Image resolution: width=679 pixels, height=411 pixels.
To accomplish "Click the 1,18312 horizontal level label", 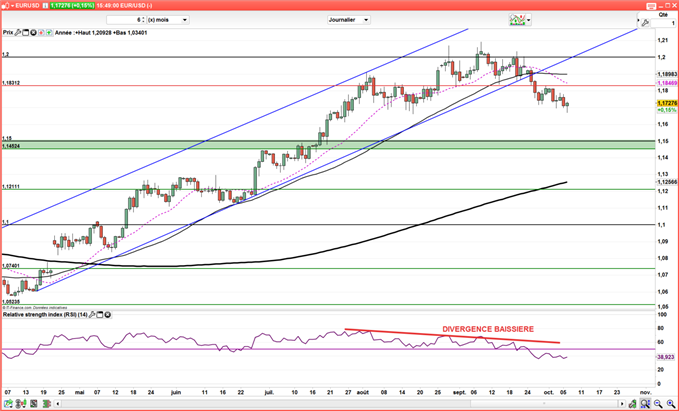I will pyautogui.click(x=11, y=83).
